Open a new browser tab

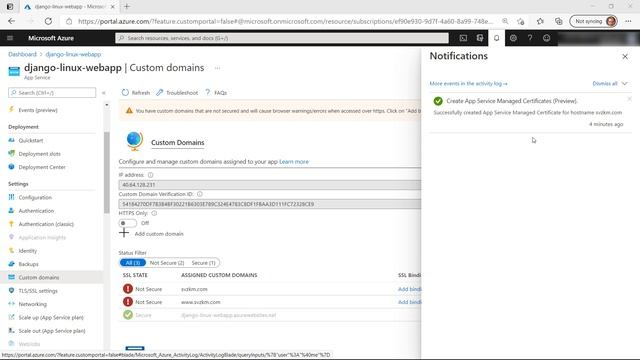click(x=127, y=7)
